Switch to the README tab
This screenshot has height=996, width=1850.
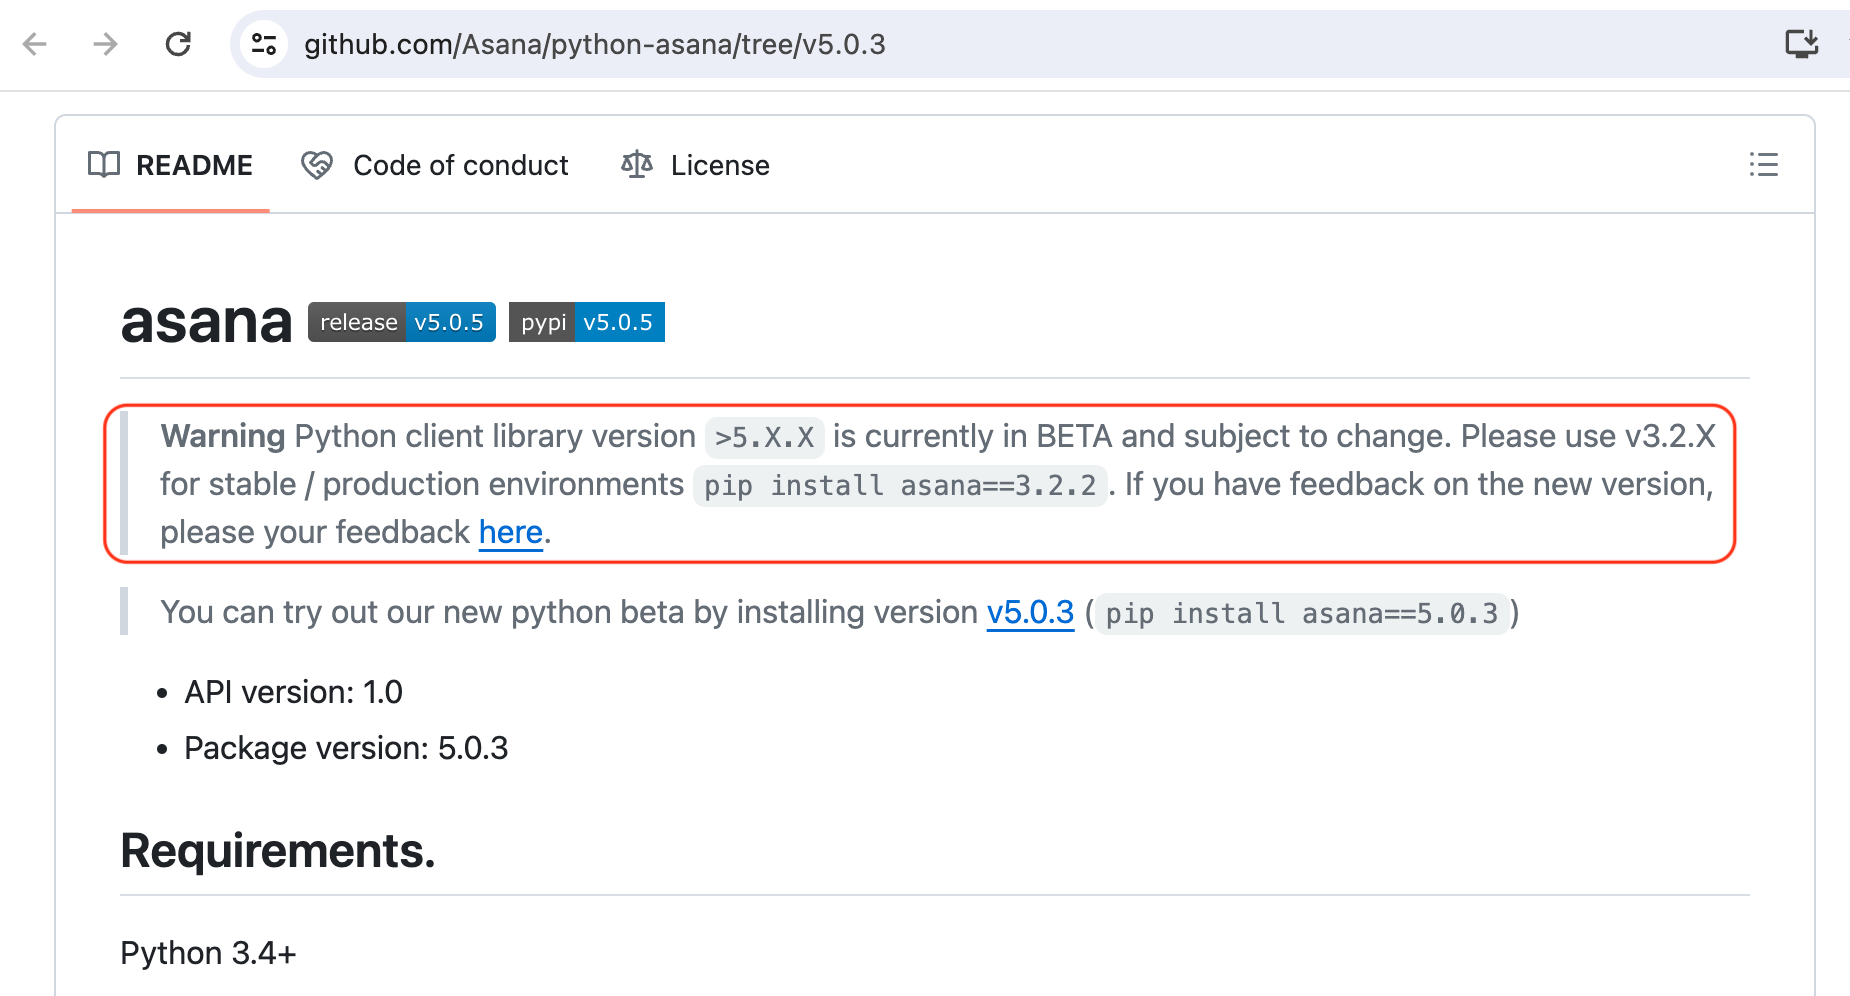(194, 165)
